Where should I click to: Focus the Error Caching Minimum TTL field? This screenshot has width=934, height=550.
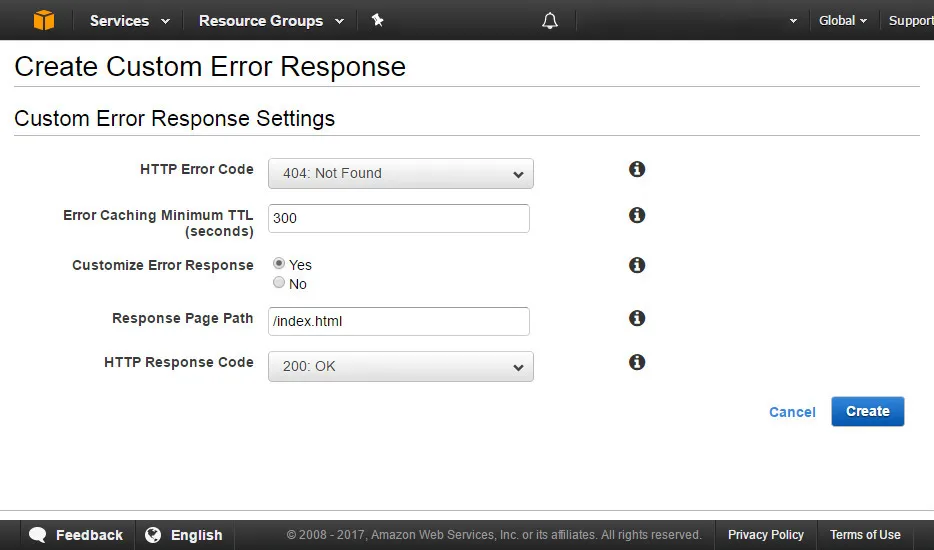[398, 218]
